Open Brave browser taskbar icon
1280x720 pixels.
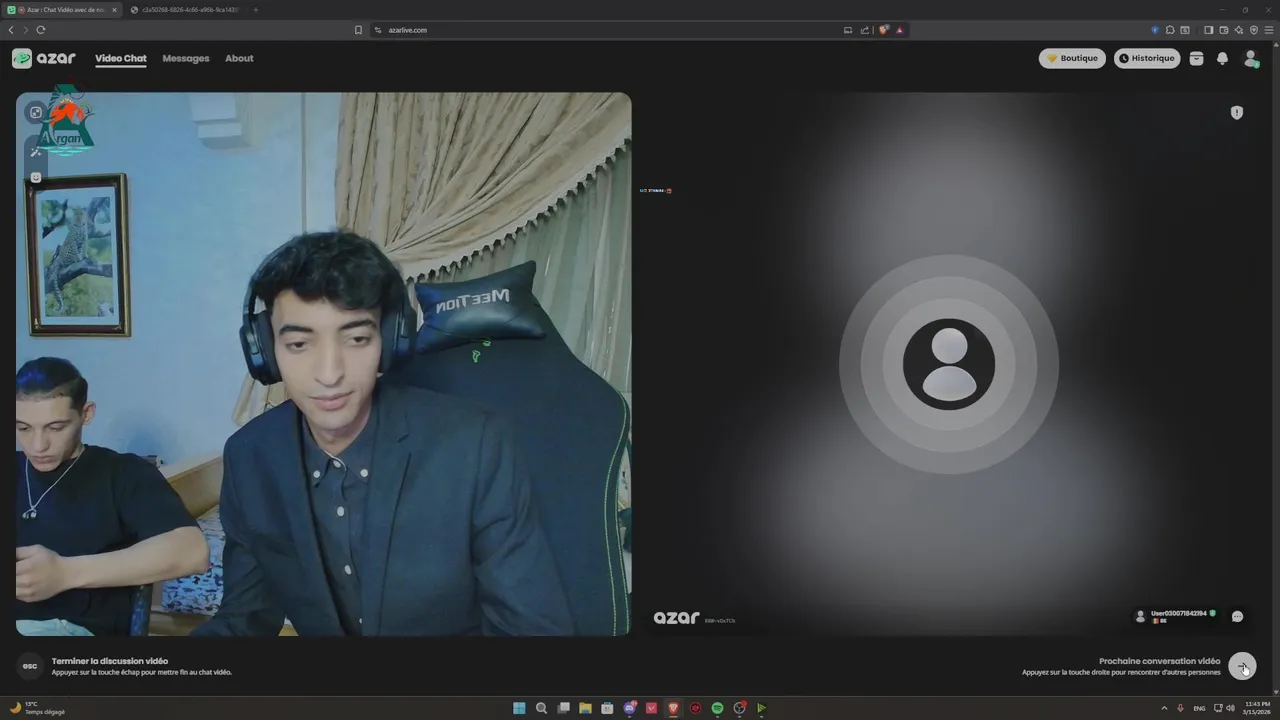tap(673, 708)
